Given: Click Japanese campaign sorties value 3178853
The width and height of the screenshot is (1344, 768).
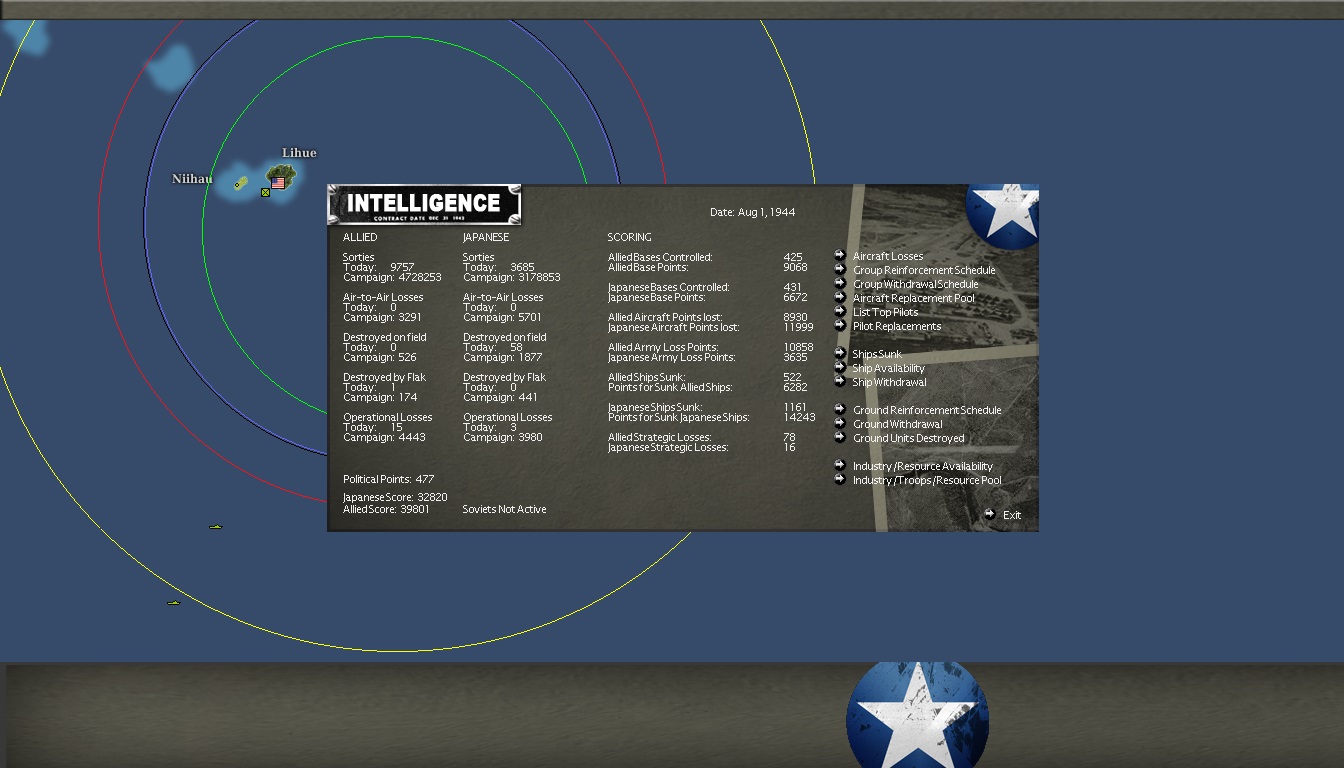Looking at the screenshot, I should pos(539,277).
